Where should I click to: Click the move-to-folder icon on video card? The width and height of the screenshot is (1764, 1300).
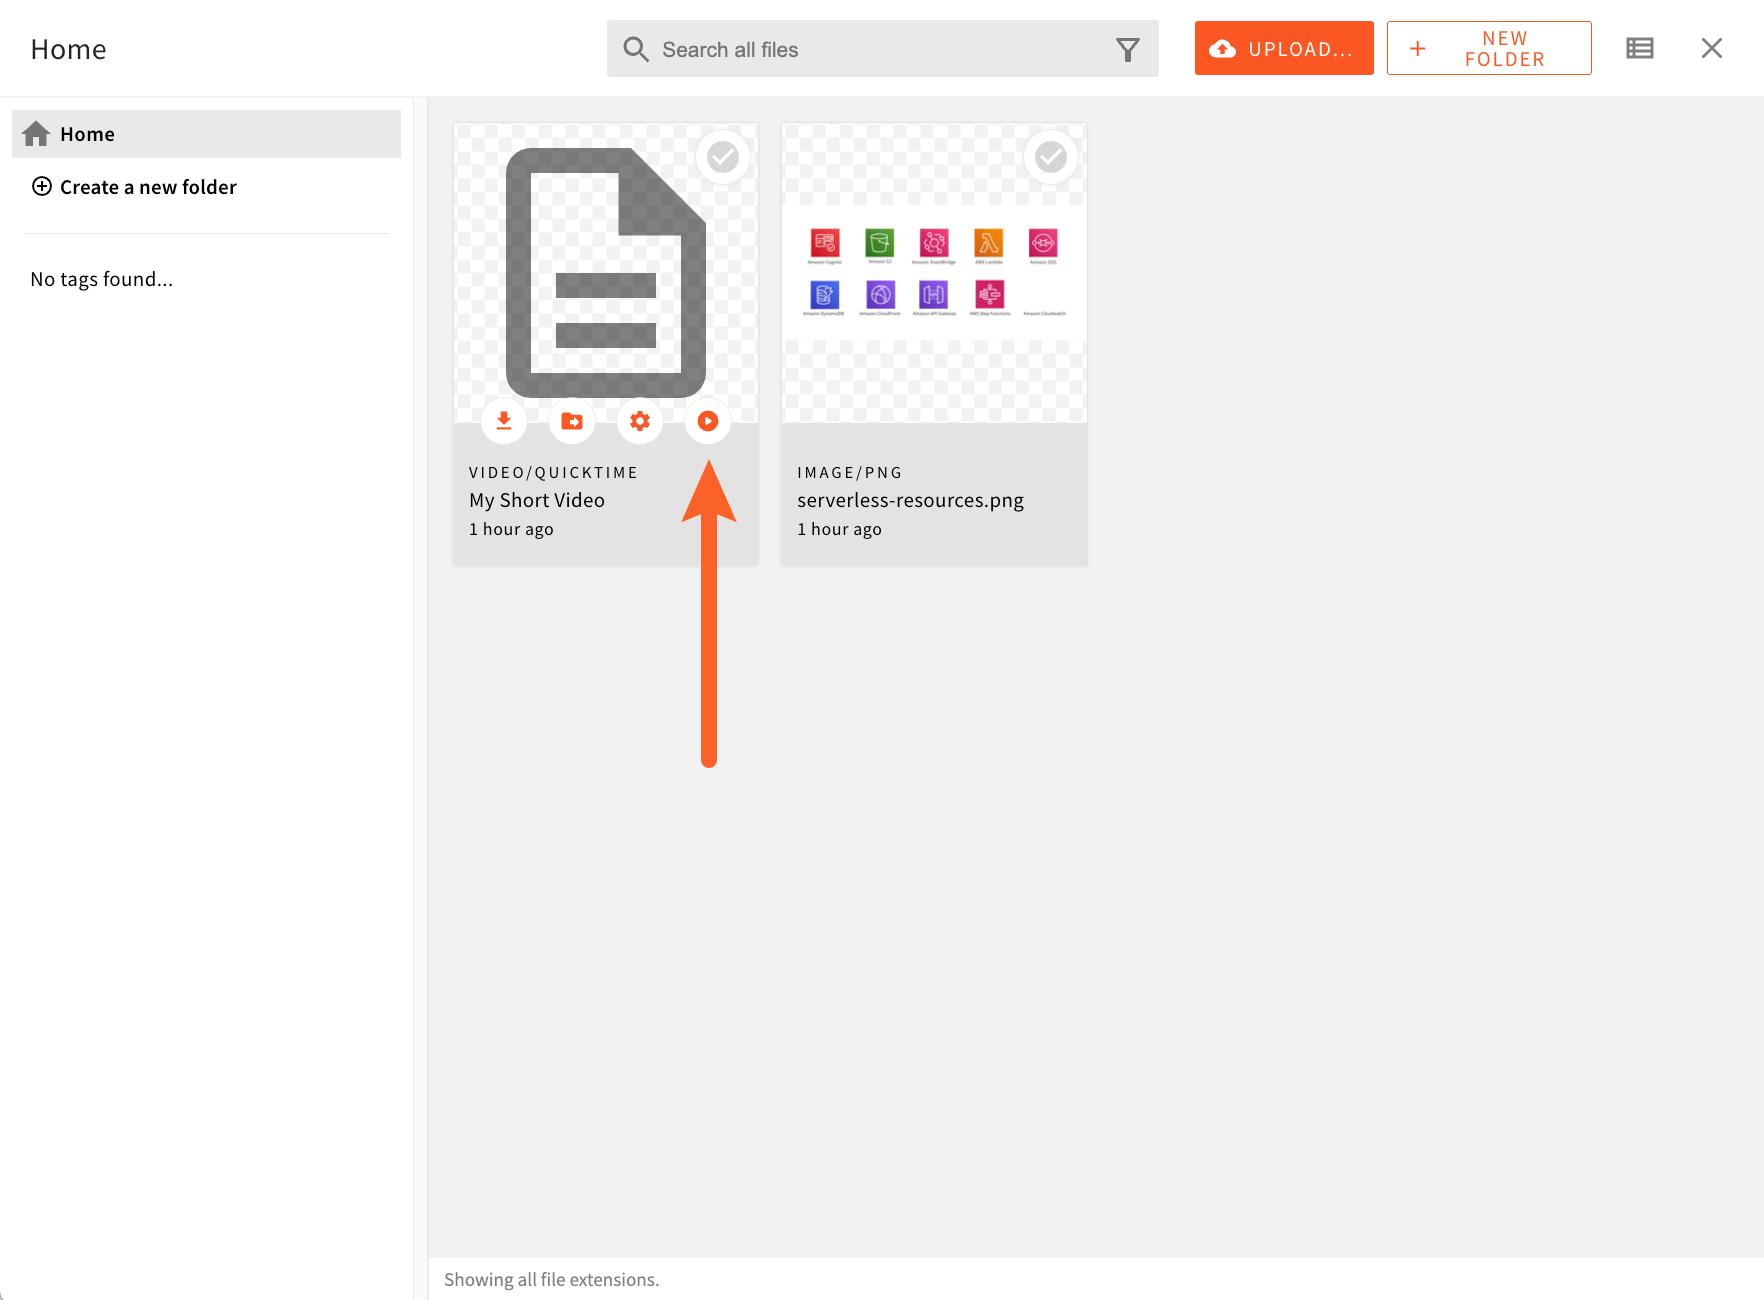(572, 421)
